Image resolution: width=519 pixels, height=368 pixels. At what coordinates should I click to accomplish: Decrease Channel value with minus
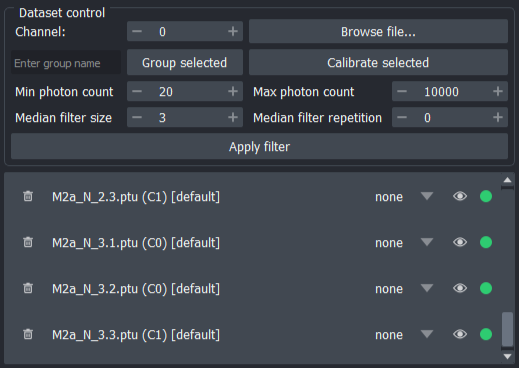click(137, 32)
